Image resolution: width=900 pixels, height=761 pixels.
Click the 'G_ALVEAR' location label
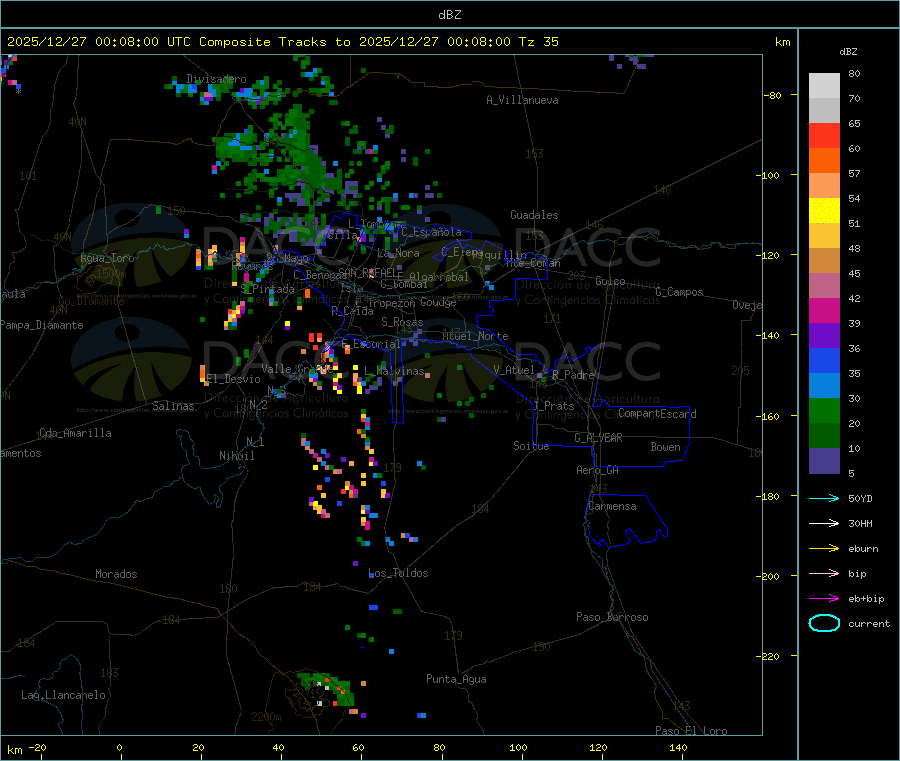(x=598, y=437)
